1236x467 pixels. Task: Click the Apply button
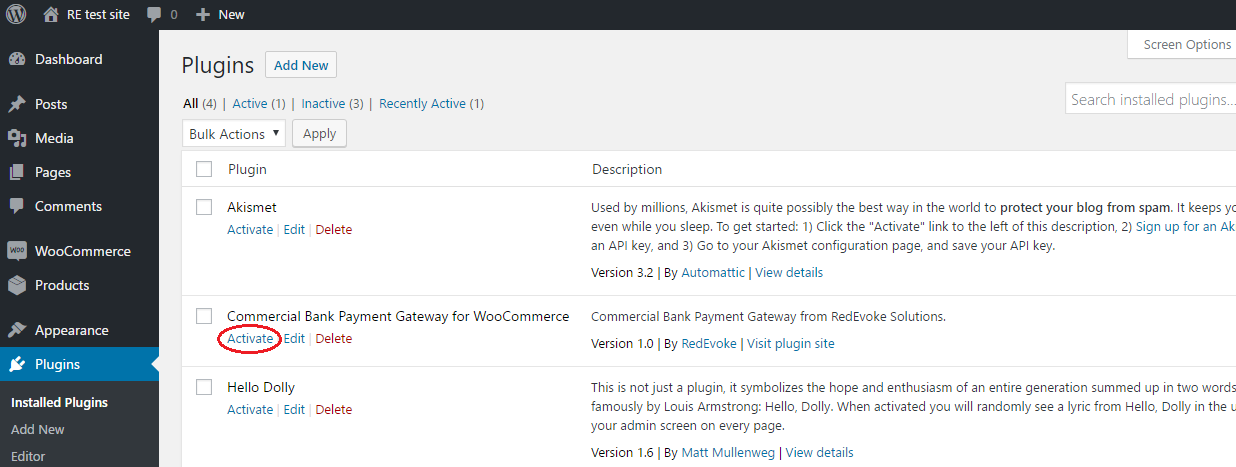click(319, 133)
